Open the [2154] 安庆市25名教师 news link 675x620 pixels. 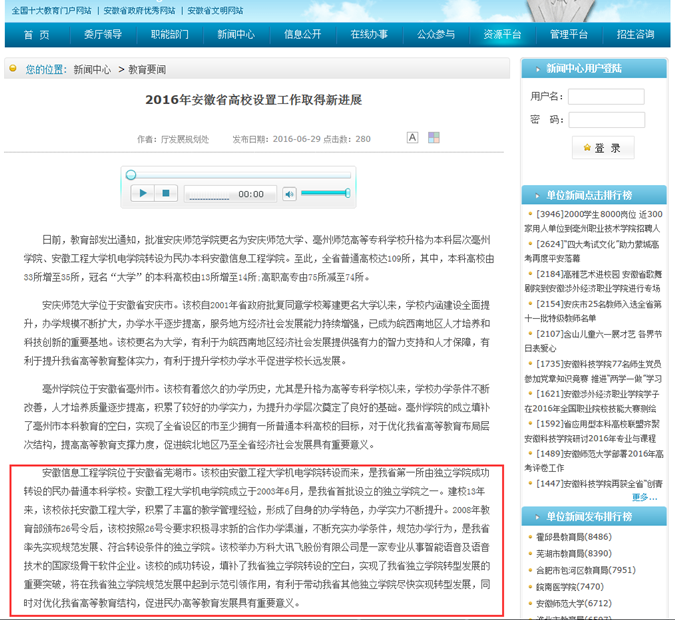point(594,311)
